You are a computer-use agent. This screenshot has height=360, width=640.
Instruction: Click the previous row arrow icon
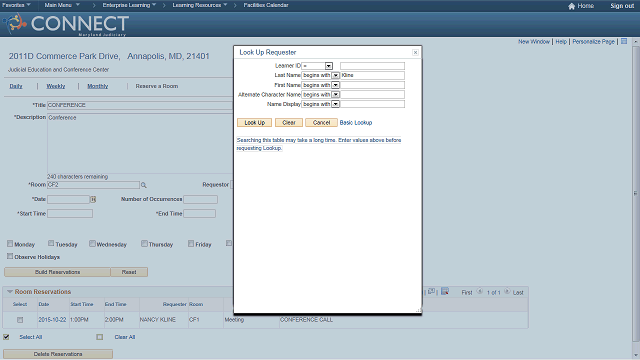click(480, 292)
